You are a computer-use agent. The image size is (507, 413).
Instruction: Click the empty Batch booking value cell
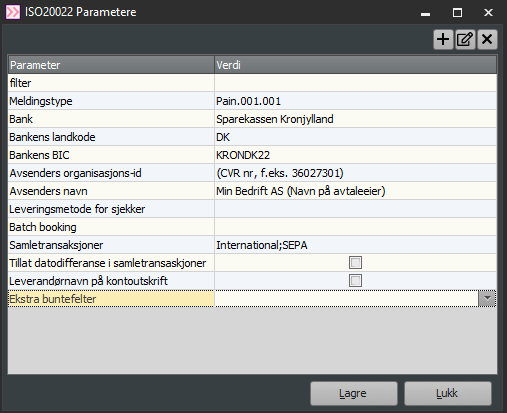pyautogui.click(x=355, y=227)
